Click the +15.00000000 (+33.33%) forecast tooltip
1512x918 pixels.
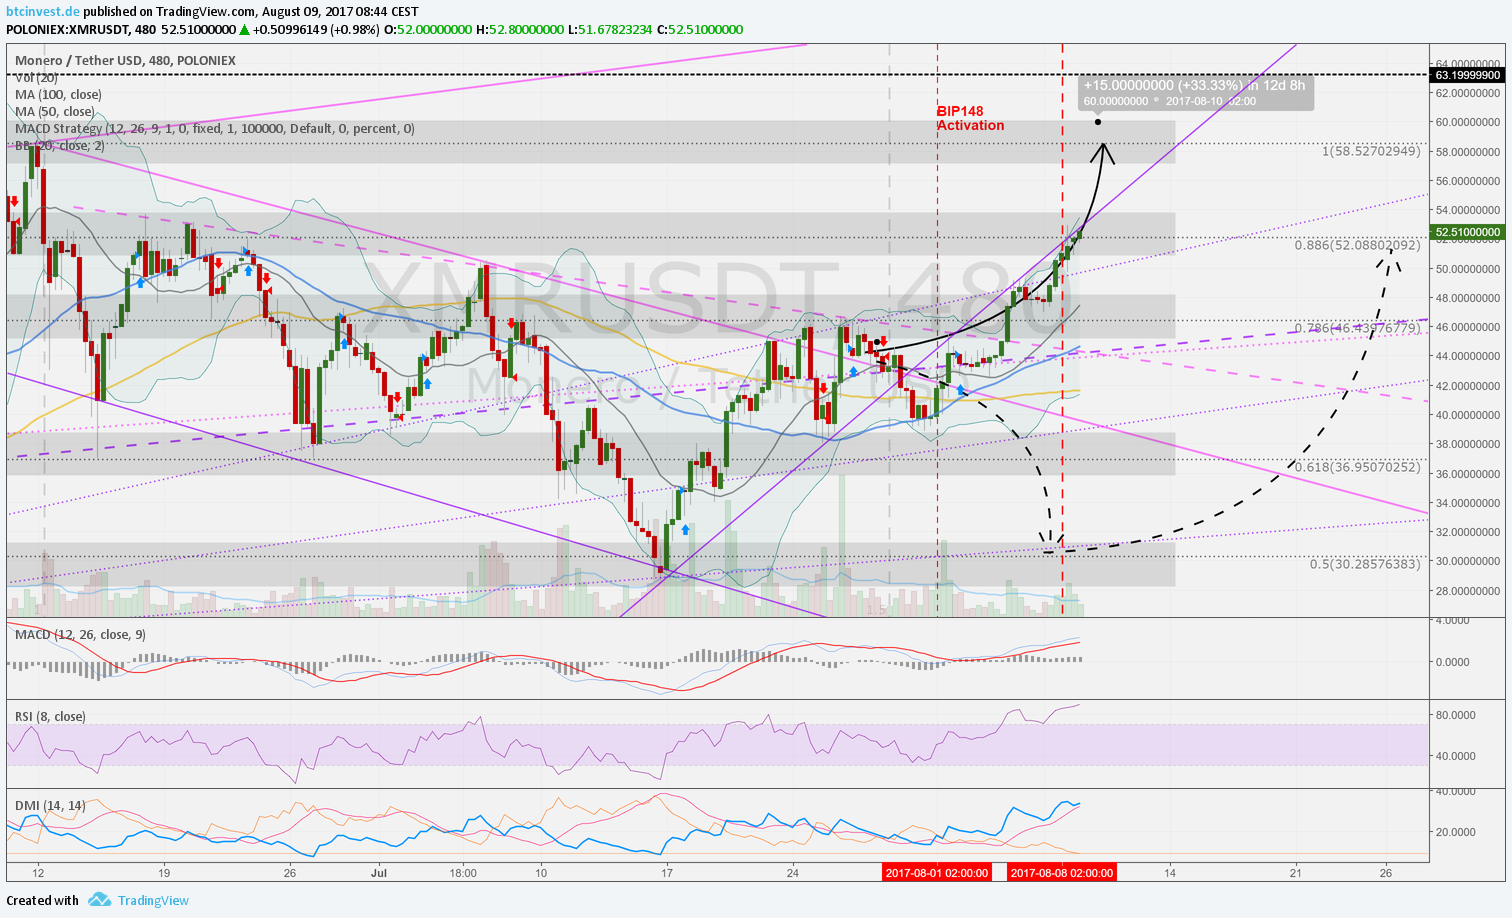point(1196,93)
